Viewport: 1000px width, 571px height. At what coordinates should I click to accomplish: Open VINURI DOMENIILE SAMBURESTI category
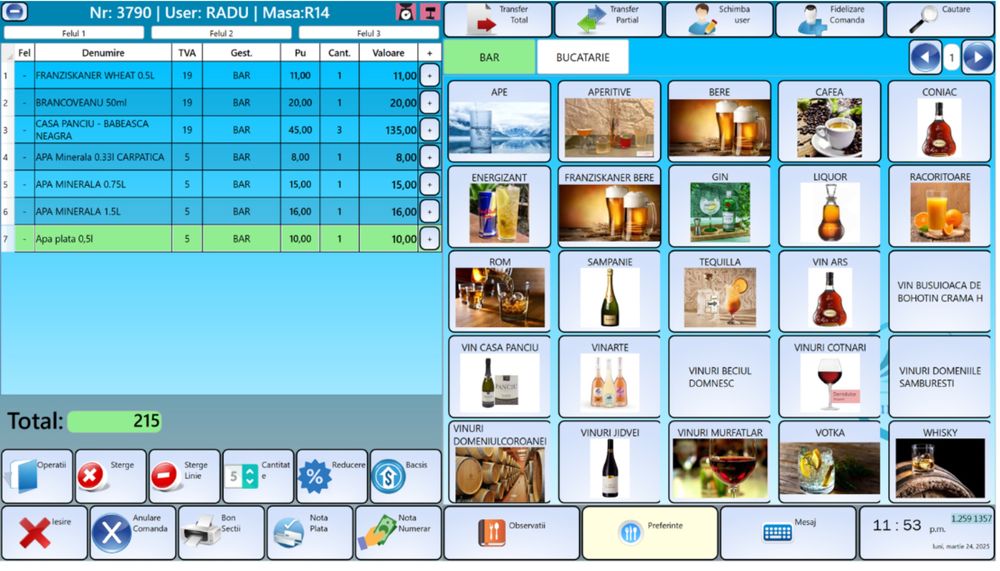(x=939, y=377)
